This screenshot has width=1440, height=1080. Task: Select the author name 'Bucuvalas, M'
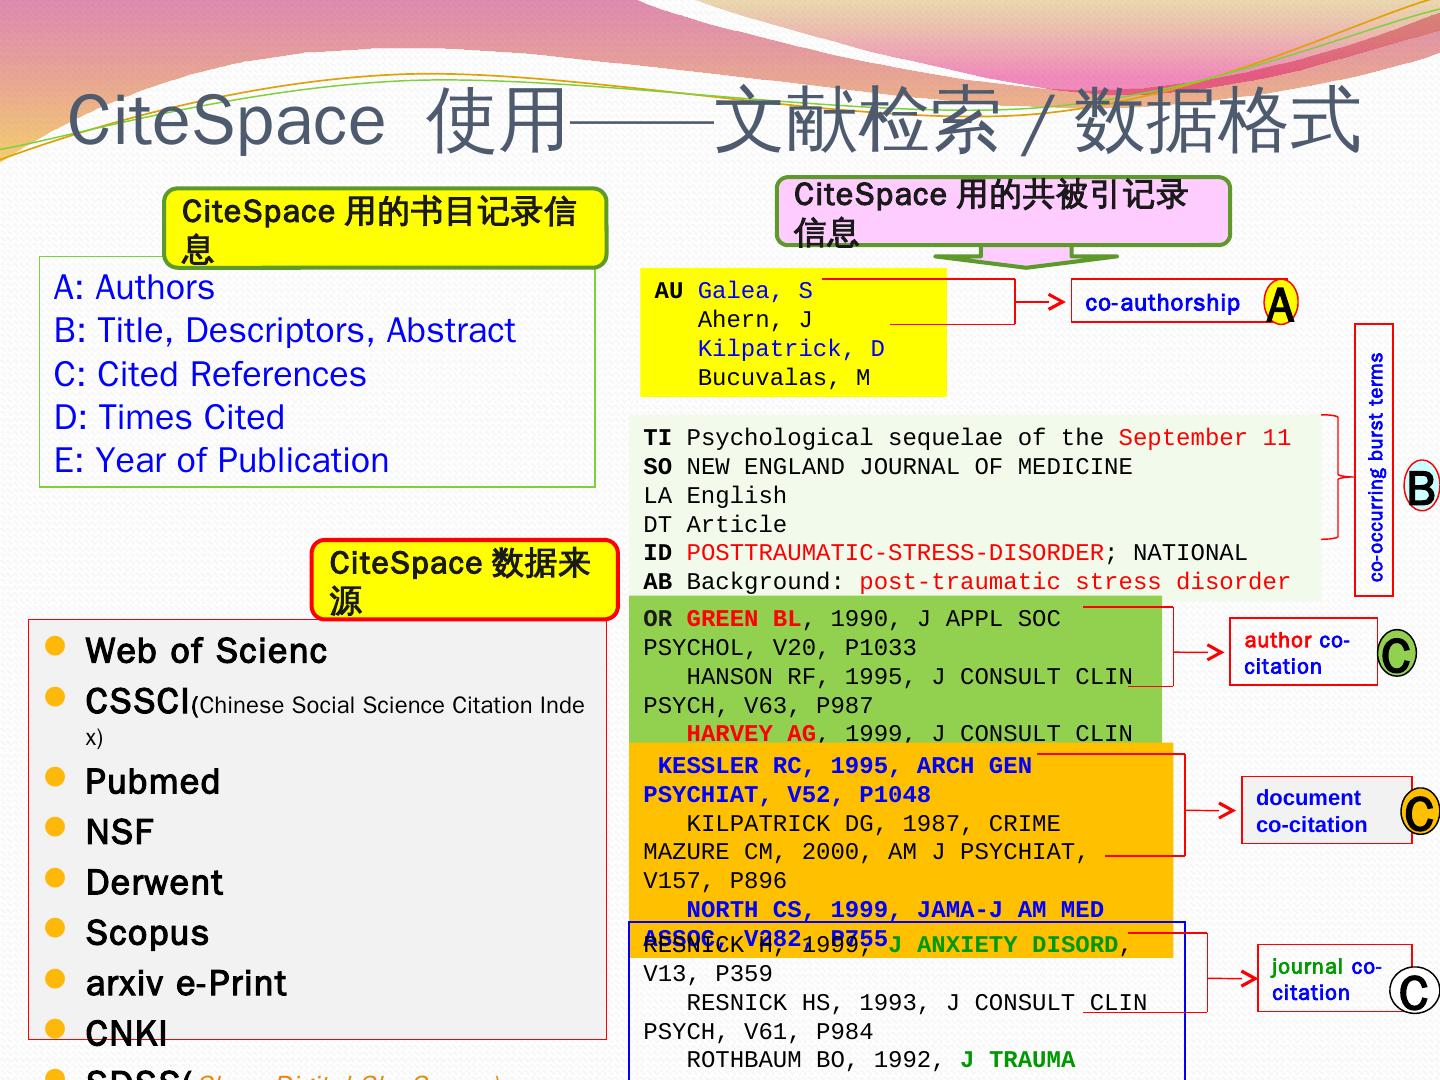coord(784,378)
